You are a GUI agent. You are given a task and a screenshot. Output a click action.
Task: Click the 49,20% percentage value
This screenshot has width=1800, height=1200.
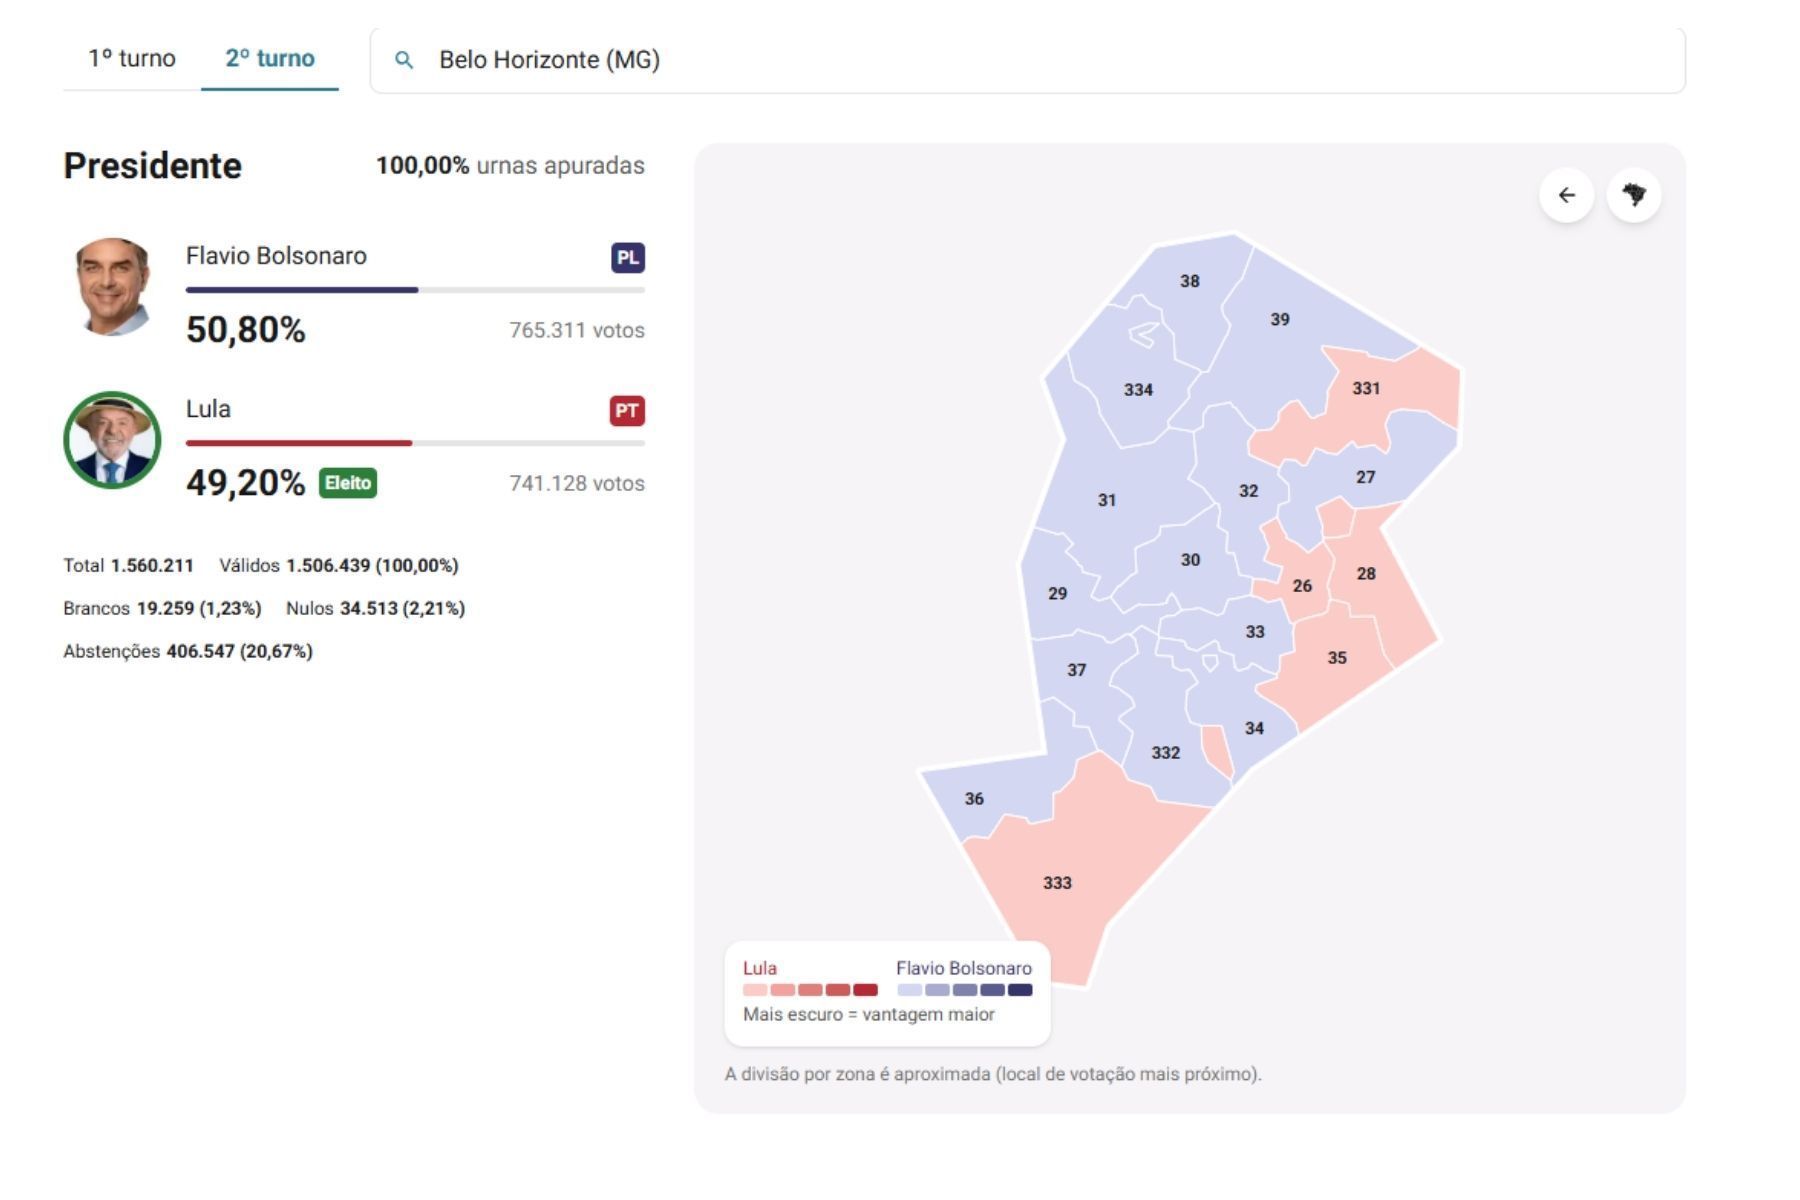tap(246, 483)
